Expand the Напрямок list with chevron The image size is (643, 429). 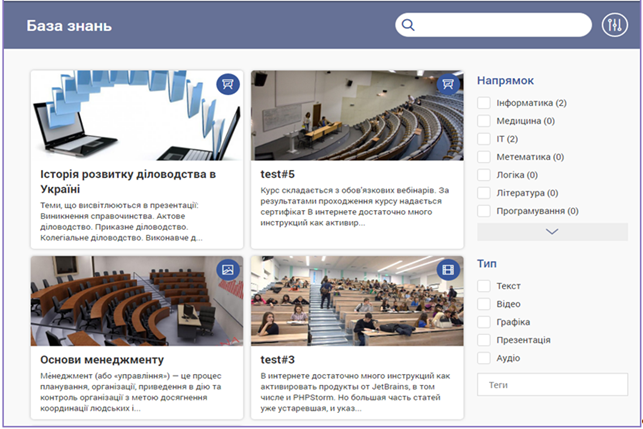click(x=552, y=231)
